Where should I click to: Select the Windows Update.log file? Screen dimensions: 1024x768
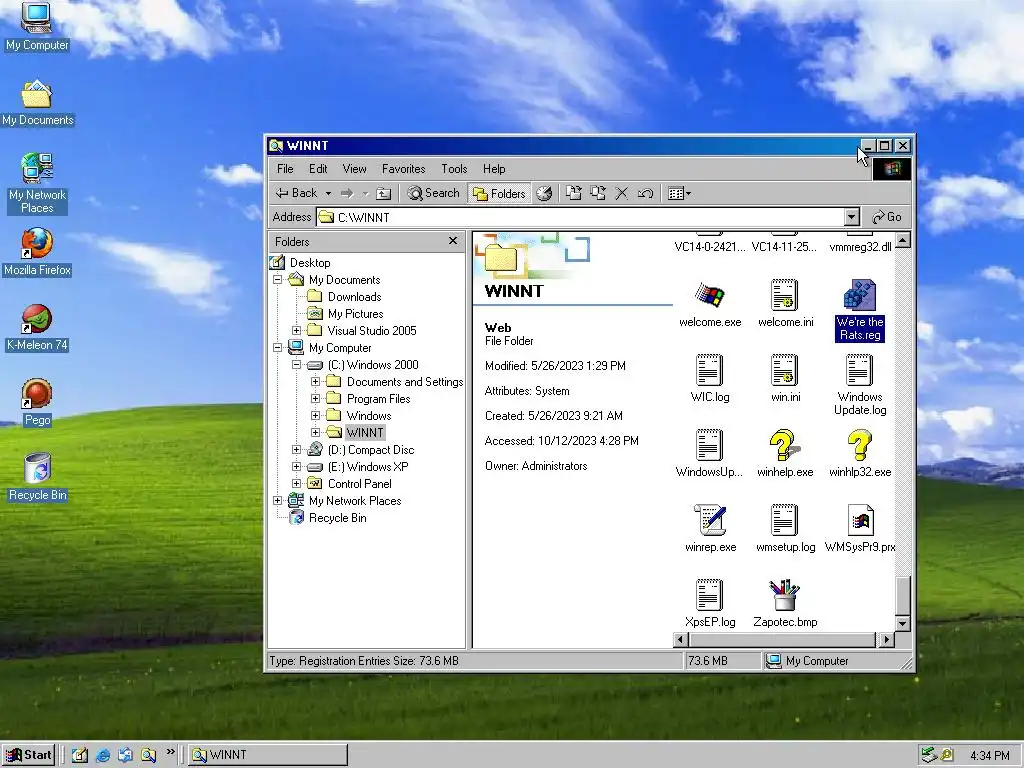[x=859, y=385]
